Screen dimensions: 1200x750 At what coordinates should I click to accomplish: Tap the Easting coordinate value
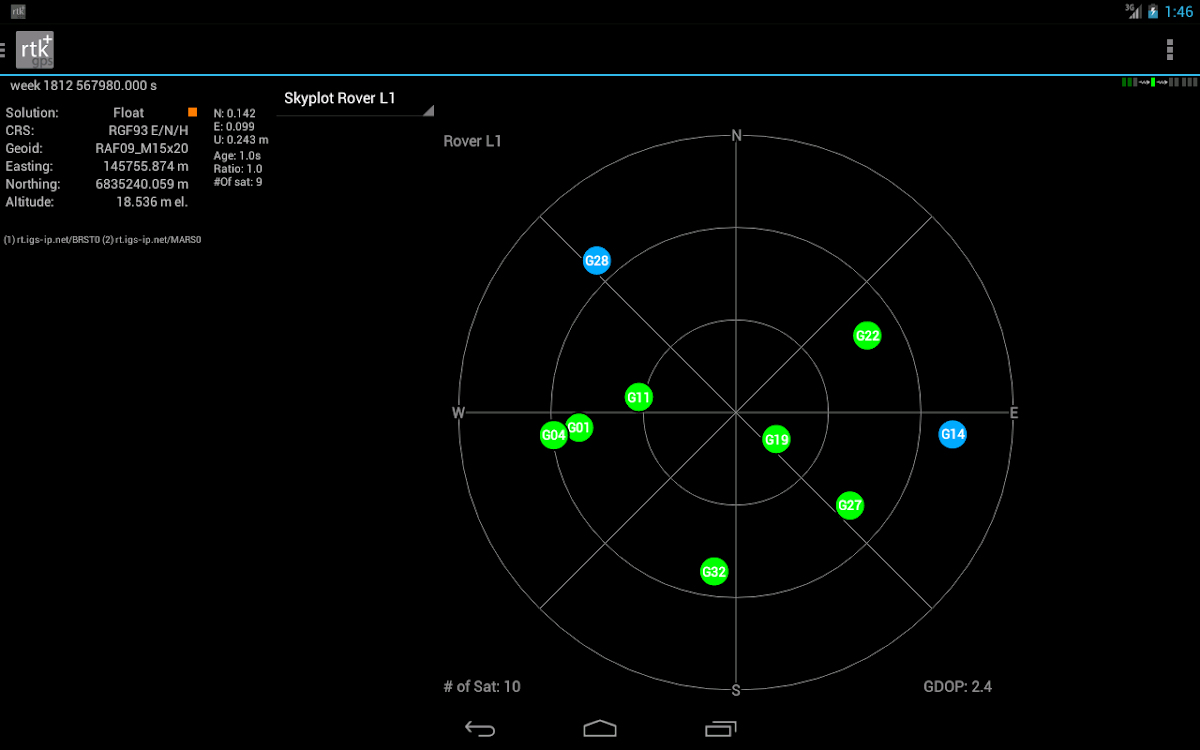[x=145, y=166]
